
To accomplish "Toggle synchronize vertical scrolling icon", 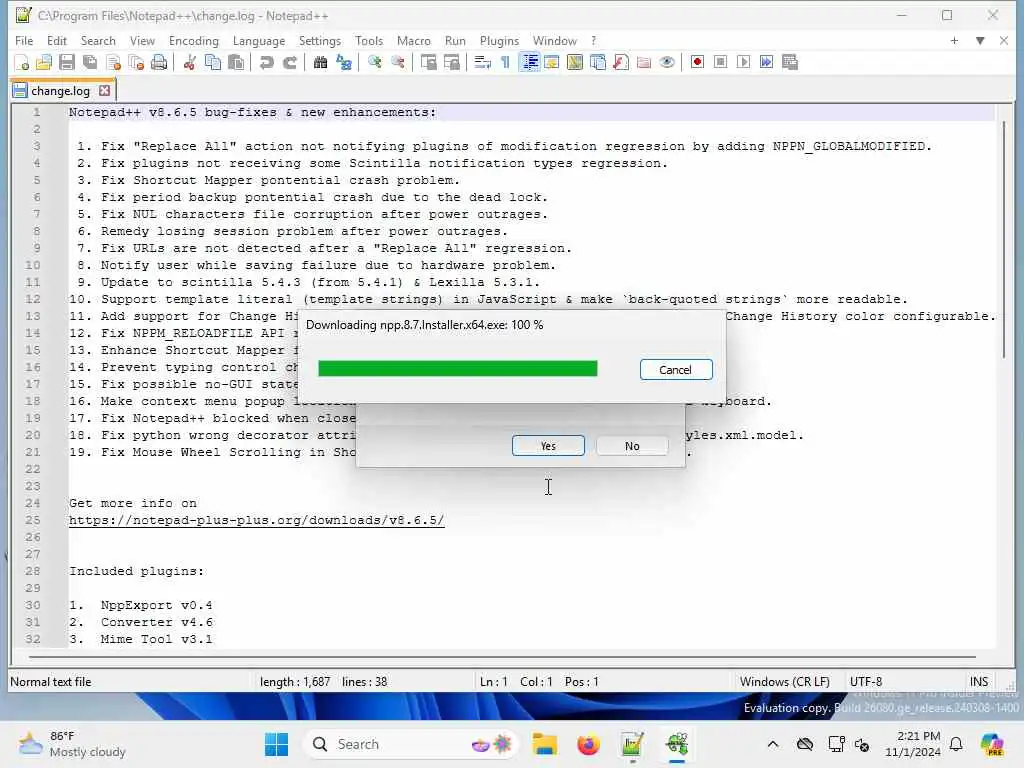I will tap(428, 63).
